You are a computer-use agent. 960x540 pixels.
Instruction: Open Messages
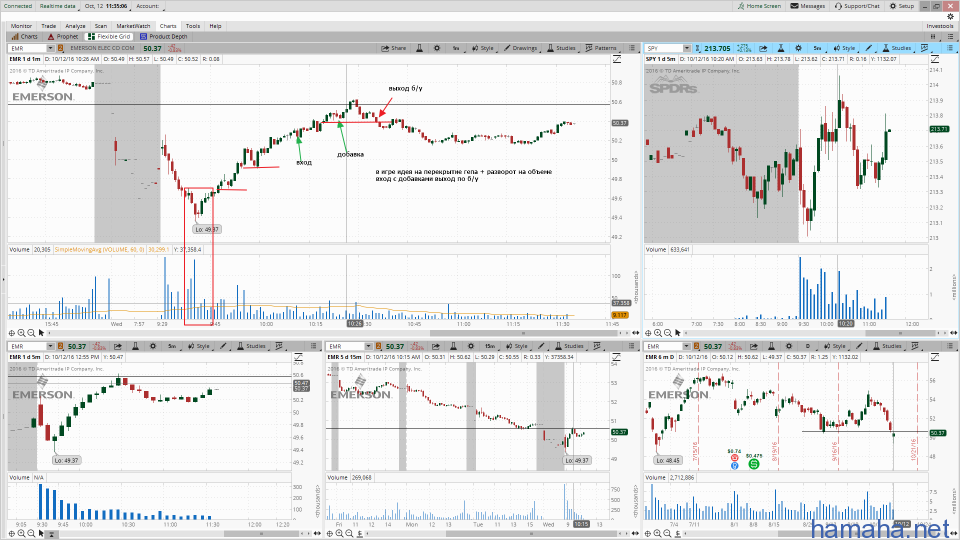point(808,6)
